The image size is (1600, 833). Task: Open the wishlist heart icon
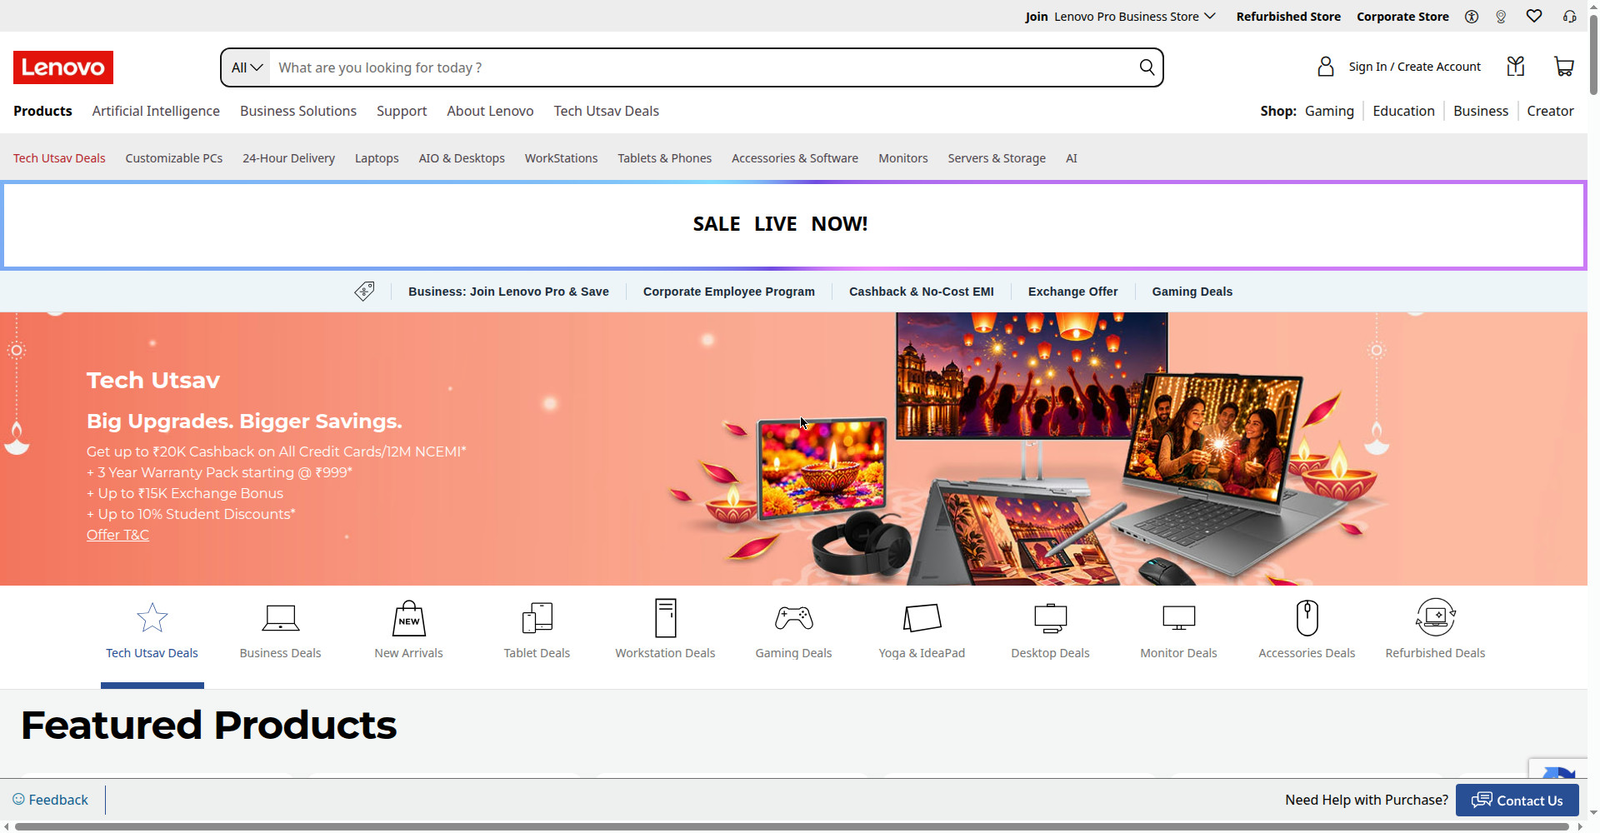pos(1534,16)
